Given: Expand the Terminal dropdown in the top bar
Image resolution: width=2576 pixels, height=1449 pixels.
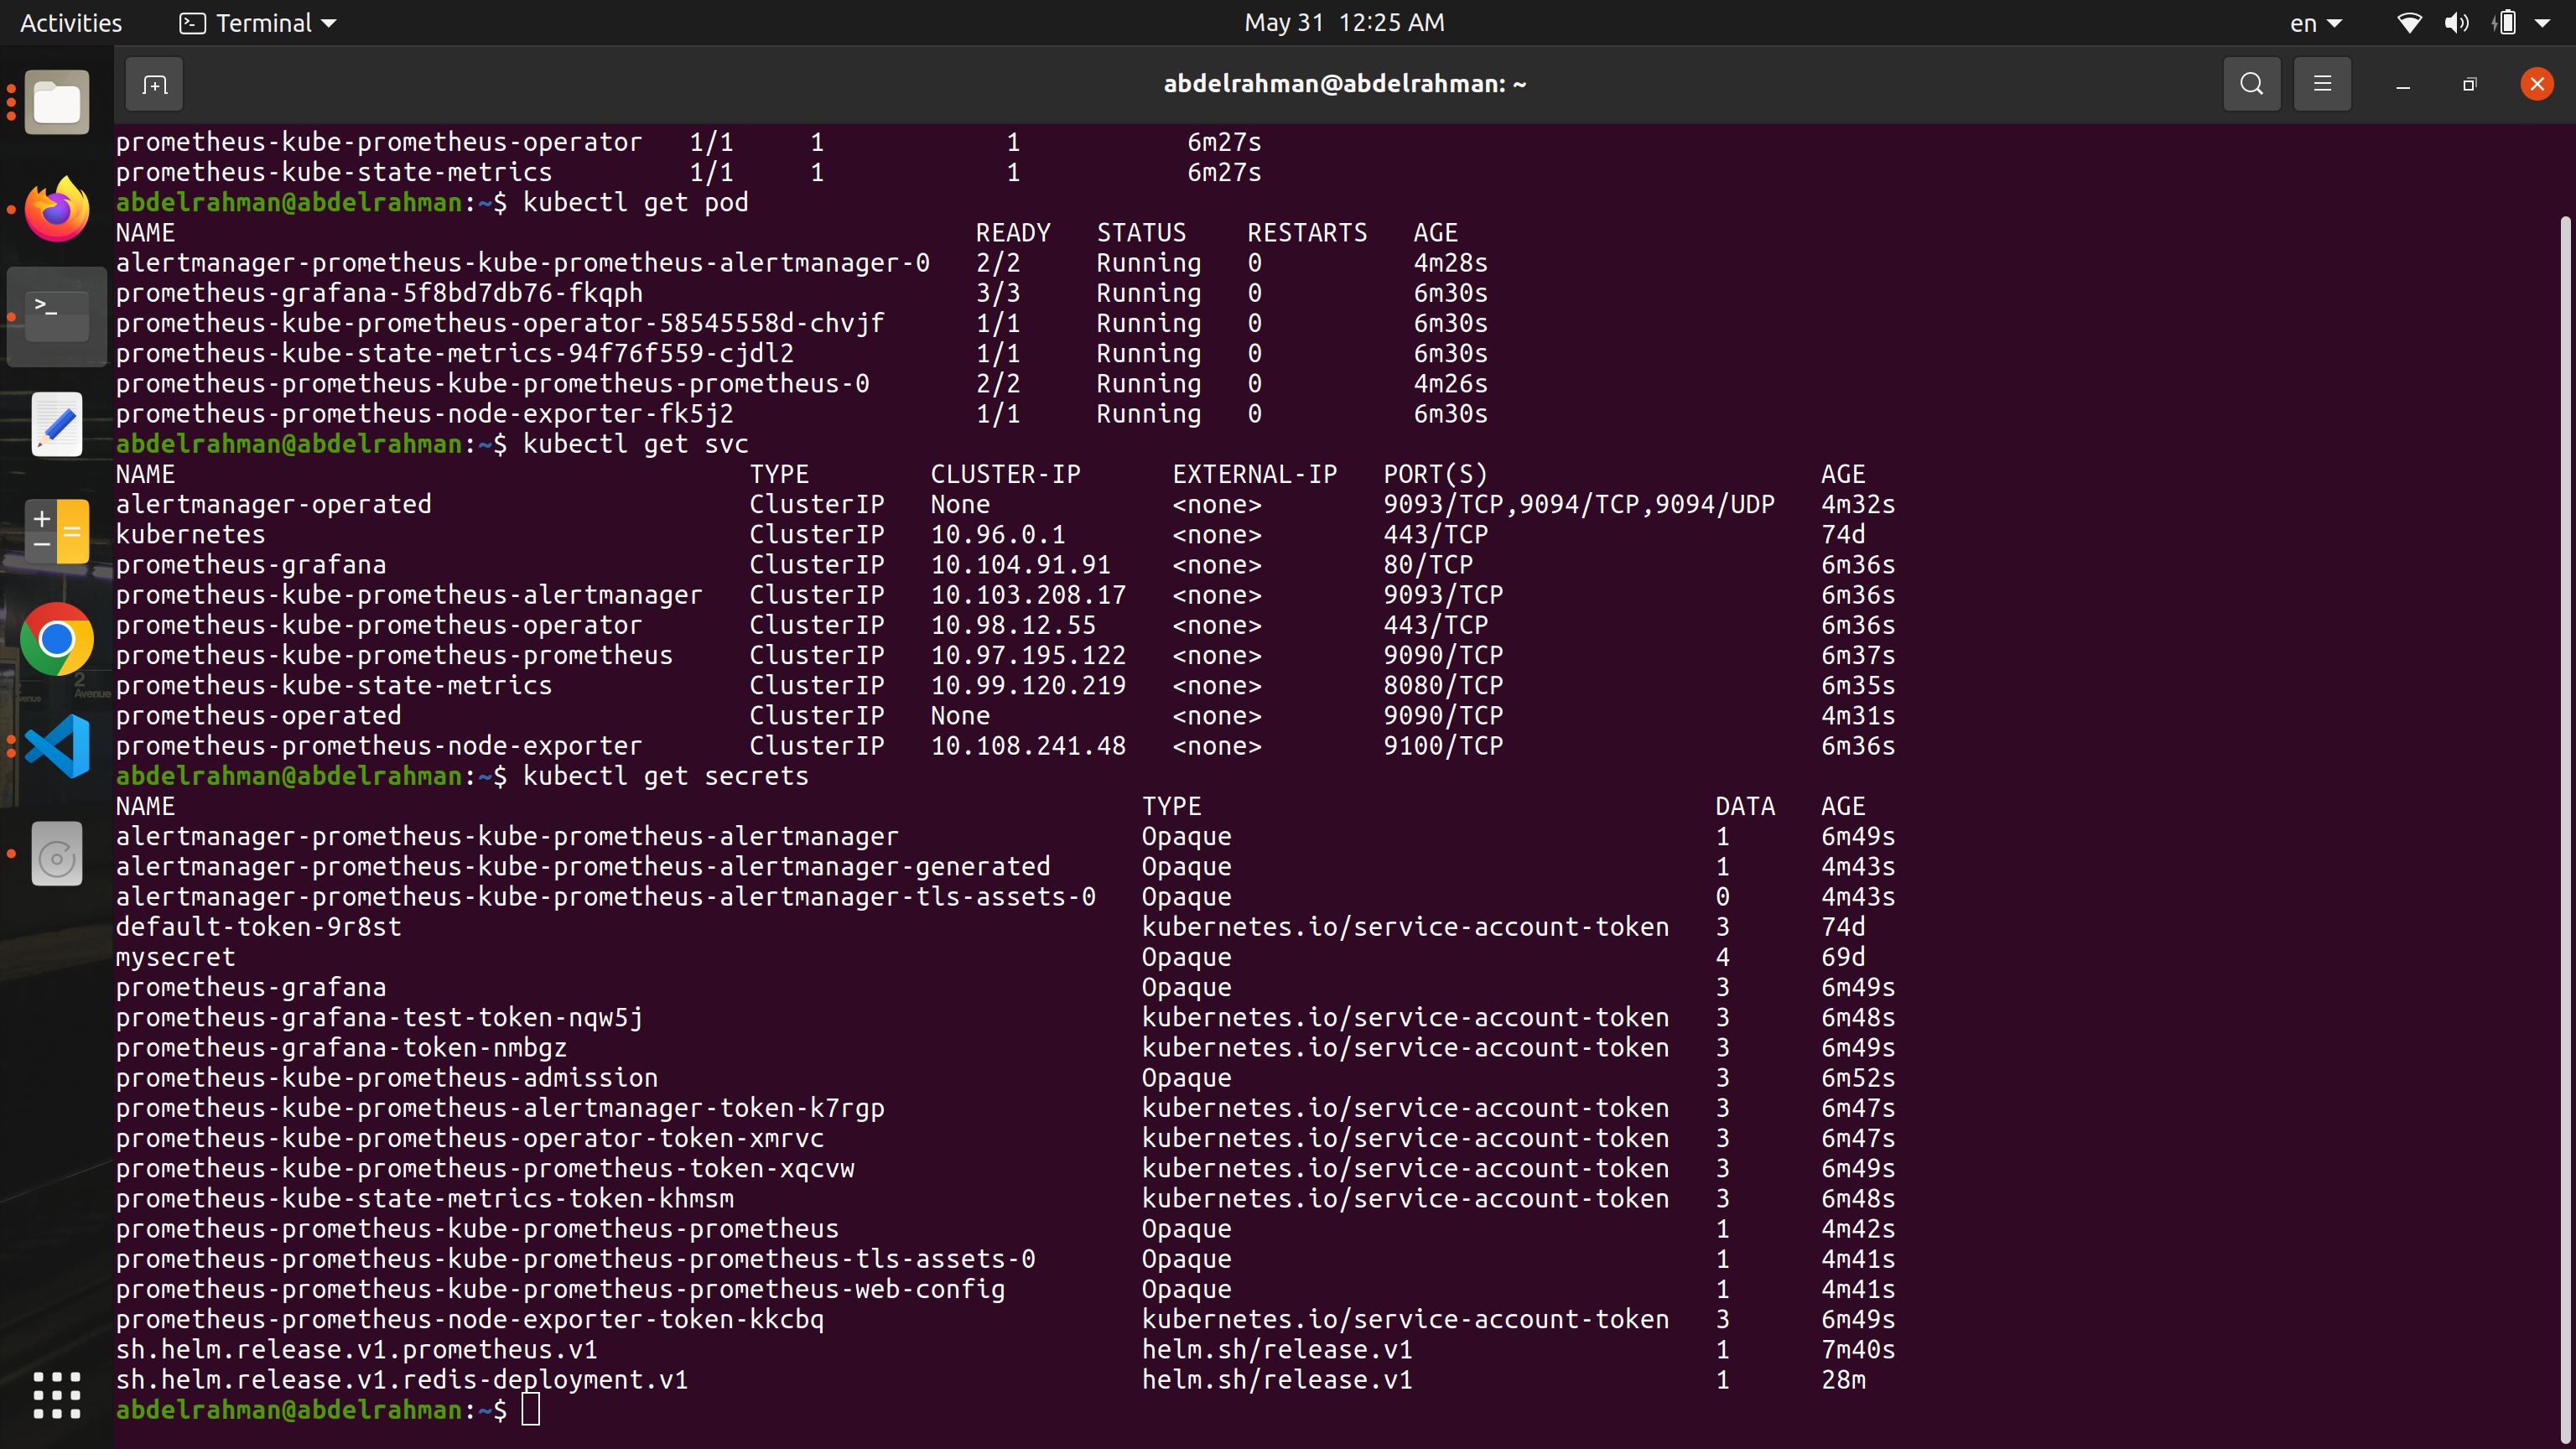Looking at the screenshot, I should [x=256, y=22].
